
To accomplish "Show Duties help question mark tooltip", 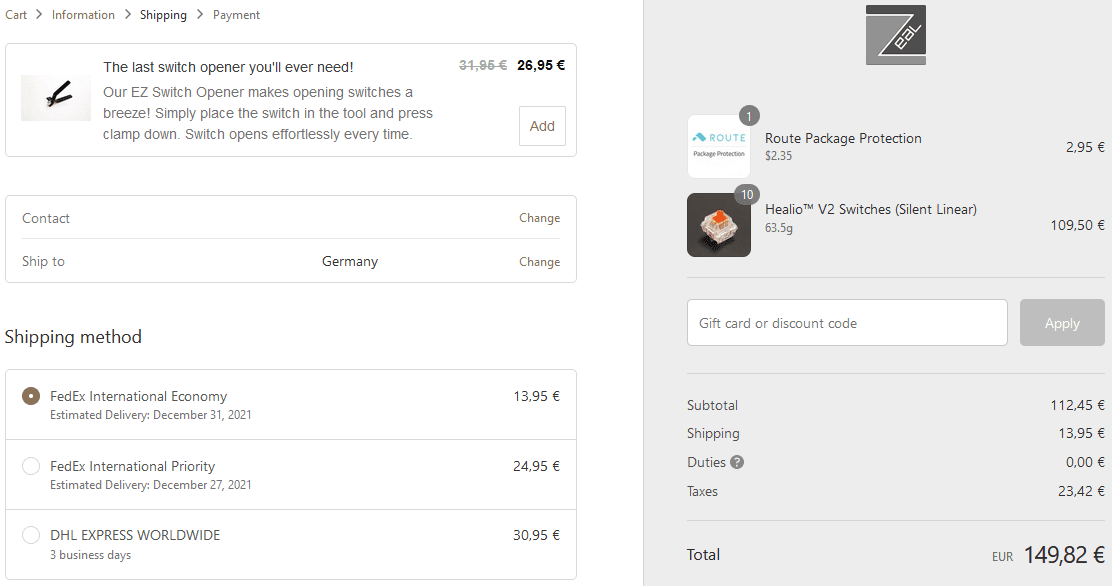I will tap(737, 463).
